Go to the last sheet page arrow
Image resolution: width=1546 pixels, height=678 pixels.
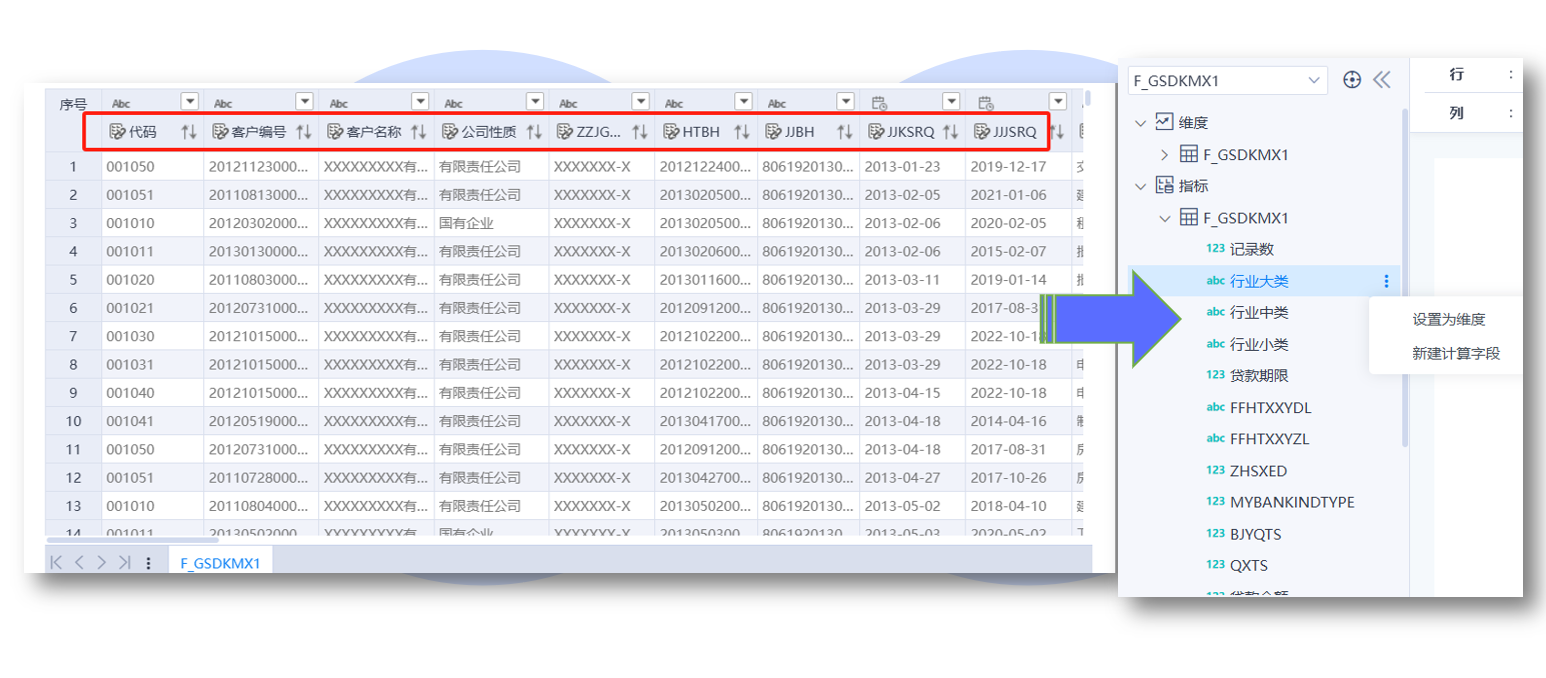point(125,563)
